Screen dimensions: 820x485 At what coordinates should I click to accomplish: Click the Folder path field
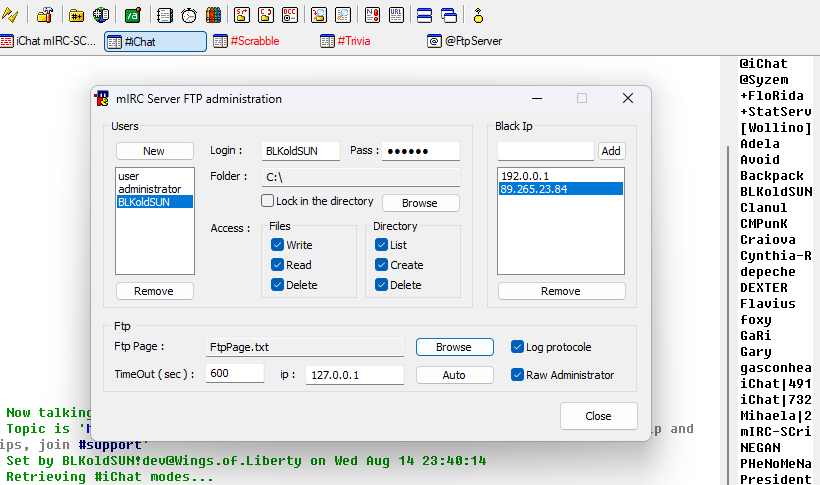[x=360, y=177]
